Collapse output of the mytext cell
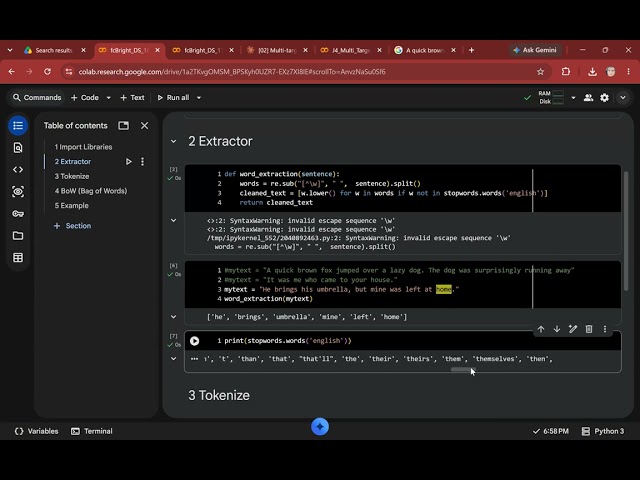This screenshot has height=480, width=640. (x=173, y=317)
